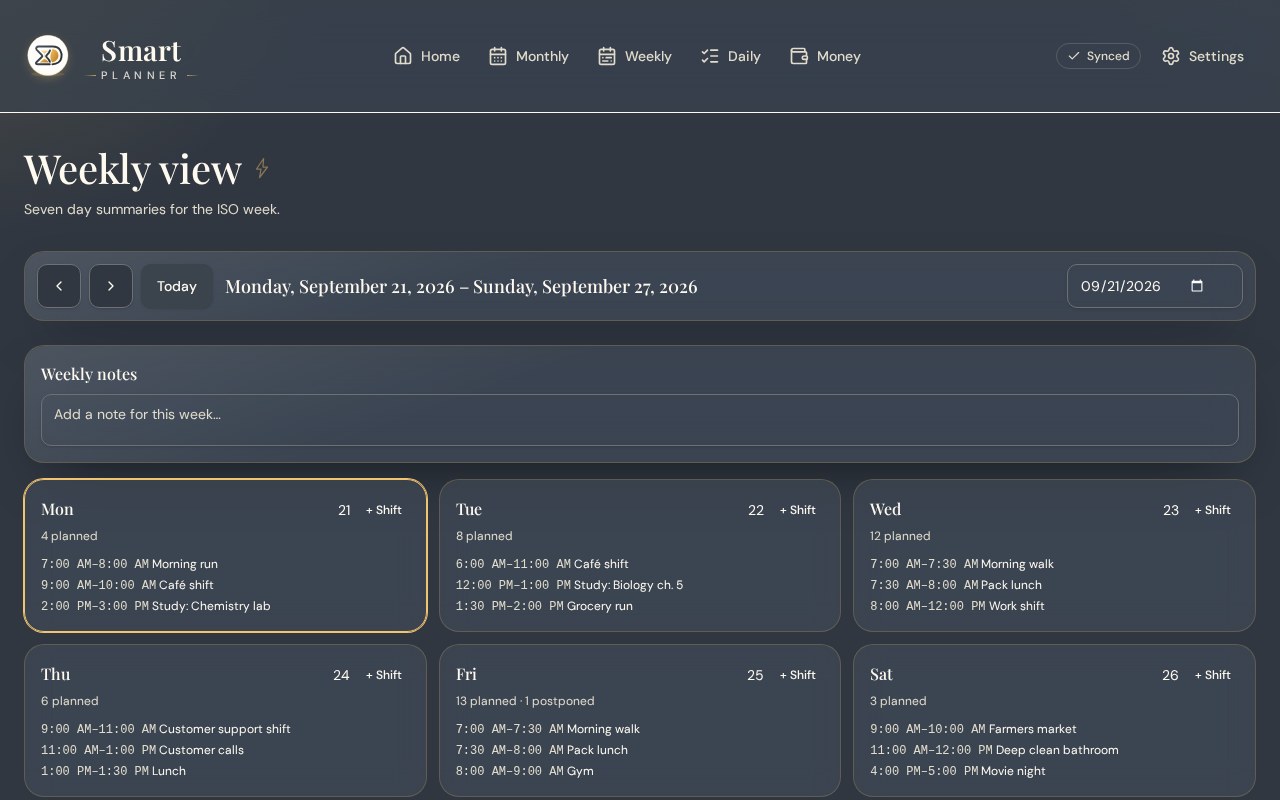Open the calendar picker icon in date field
The height and width of the screenshot is (800, 1280).
coord(1197,286)
